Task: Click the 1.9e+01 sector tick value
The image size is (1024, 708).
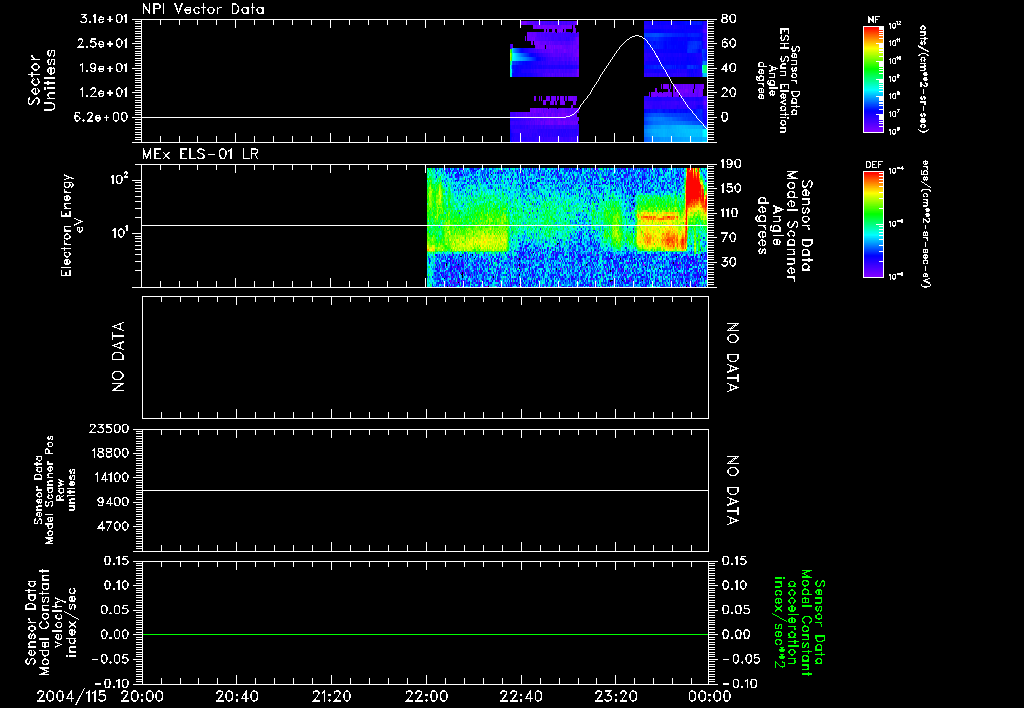Action: point(103,68)
